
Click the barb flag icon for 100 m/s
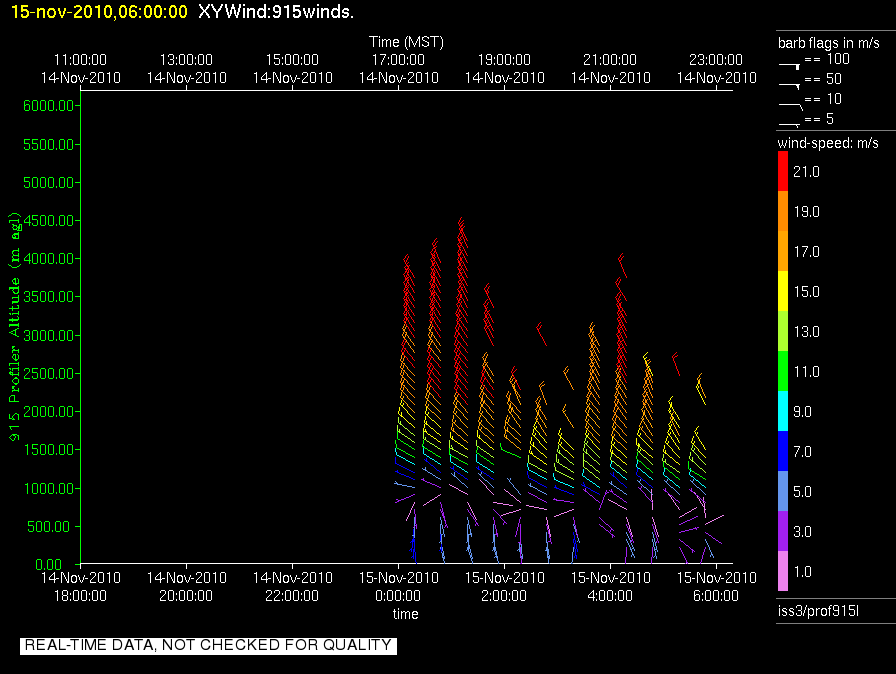pos(789,66)
